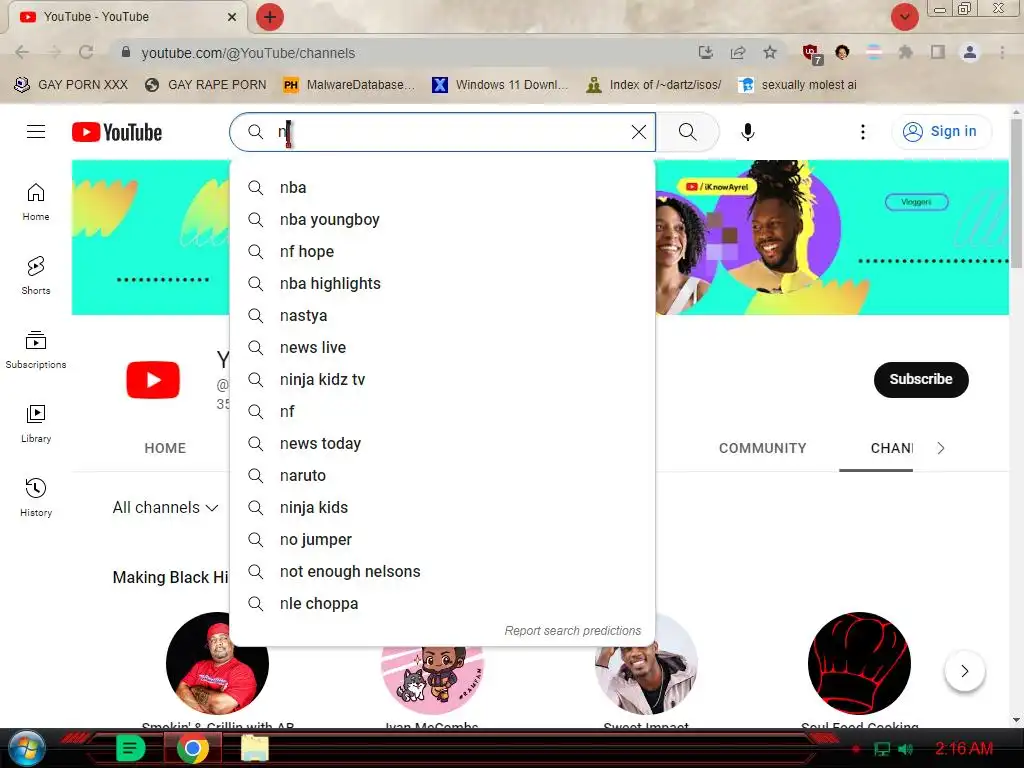
Task: Open the MalwareDatabase bookmark
Action: click(349, 85)
